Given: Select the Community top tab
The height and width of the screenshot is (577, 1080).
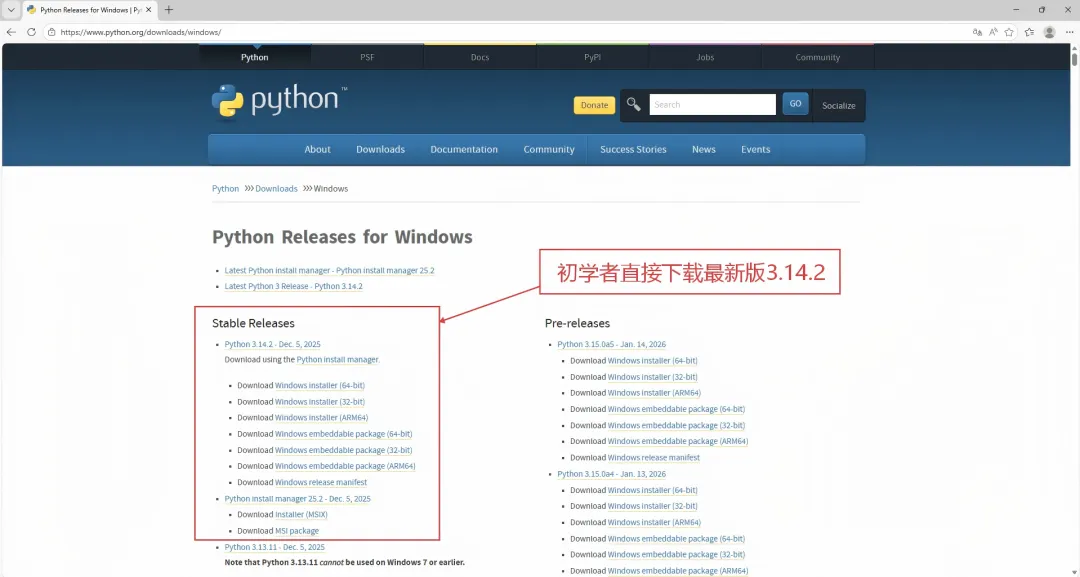Looking at the screenshot, I should pyautogui.click(x=818, y=57).
